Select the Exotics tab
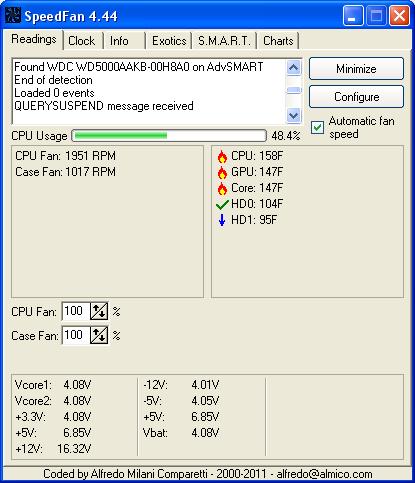The width and height of the screenshot is (415, 483). click(169, 41)
